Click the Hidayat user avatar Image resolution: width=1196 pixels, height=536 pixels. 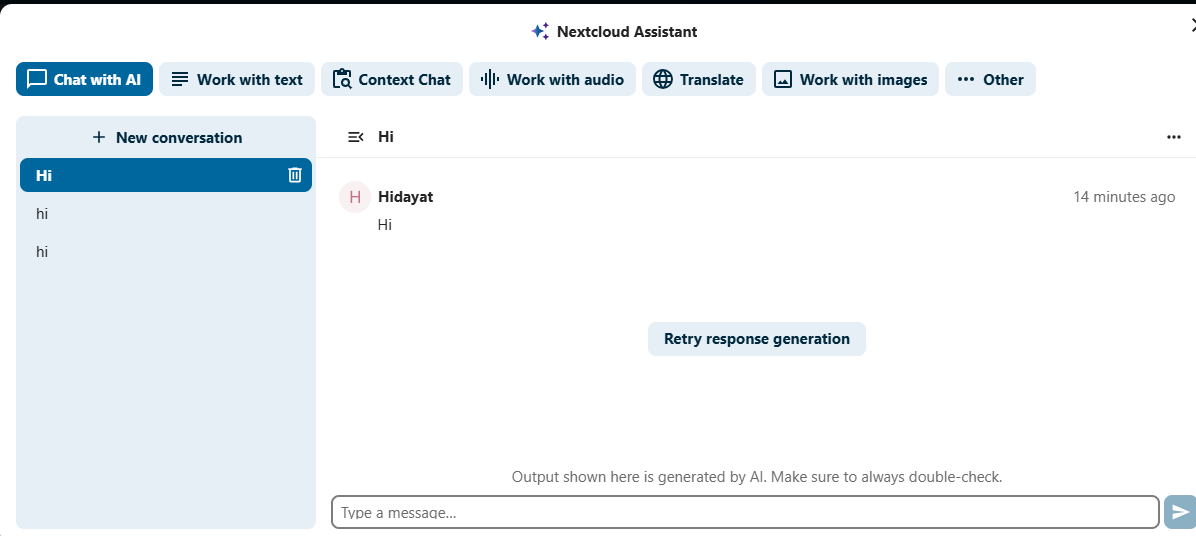click(x=355, y=197)
